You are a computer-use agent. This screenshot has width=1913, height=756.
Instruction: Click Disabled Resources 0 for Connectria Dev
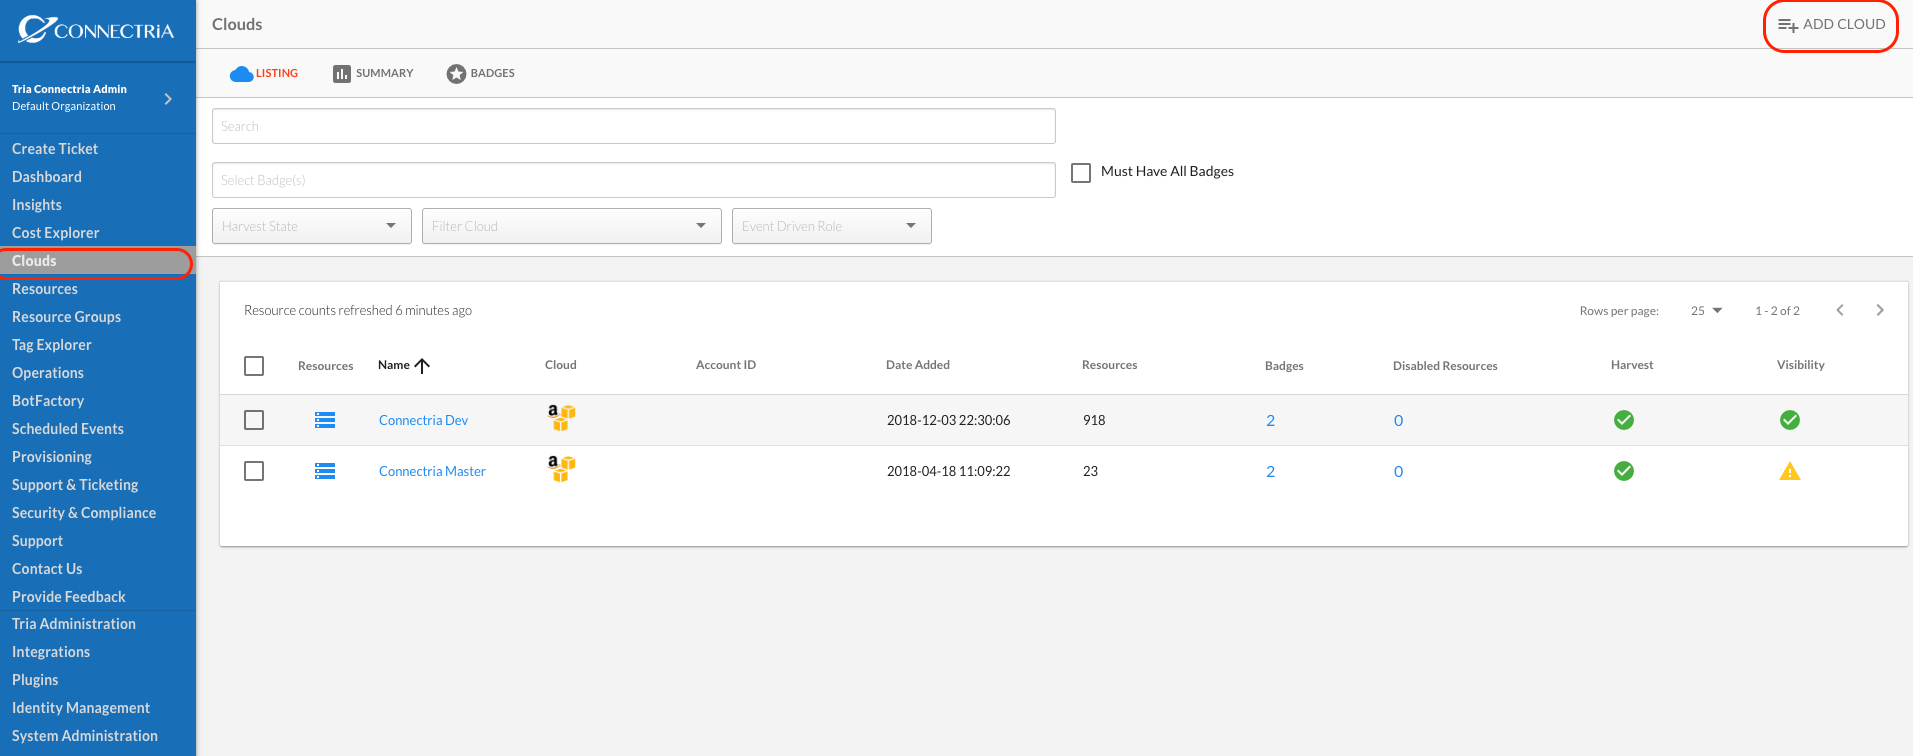point(1398,421)
